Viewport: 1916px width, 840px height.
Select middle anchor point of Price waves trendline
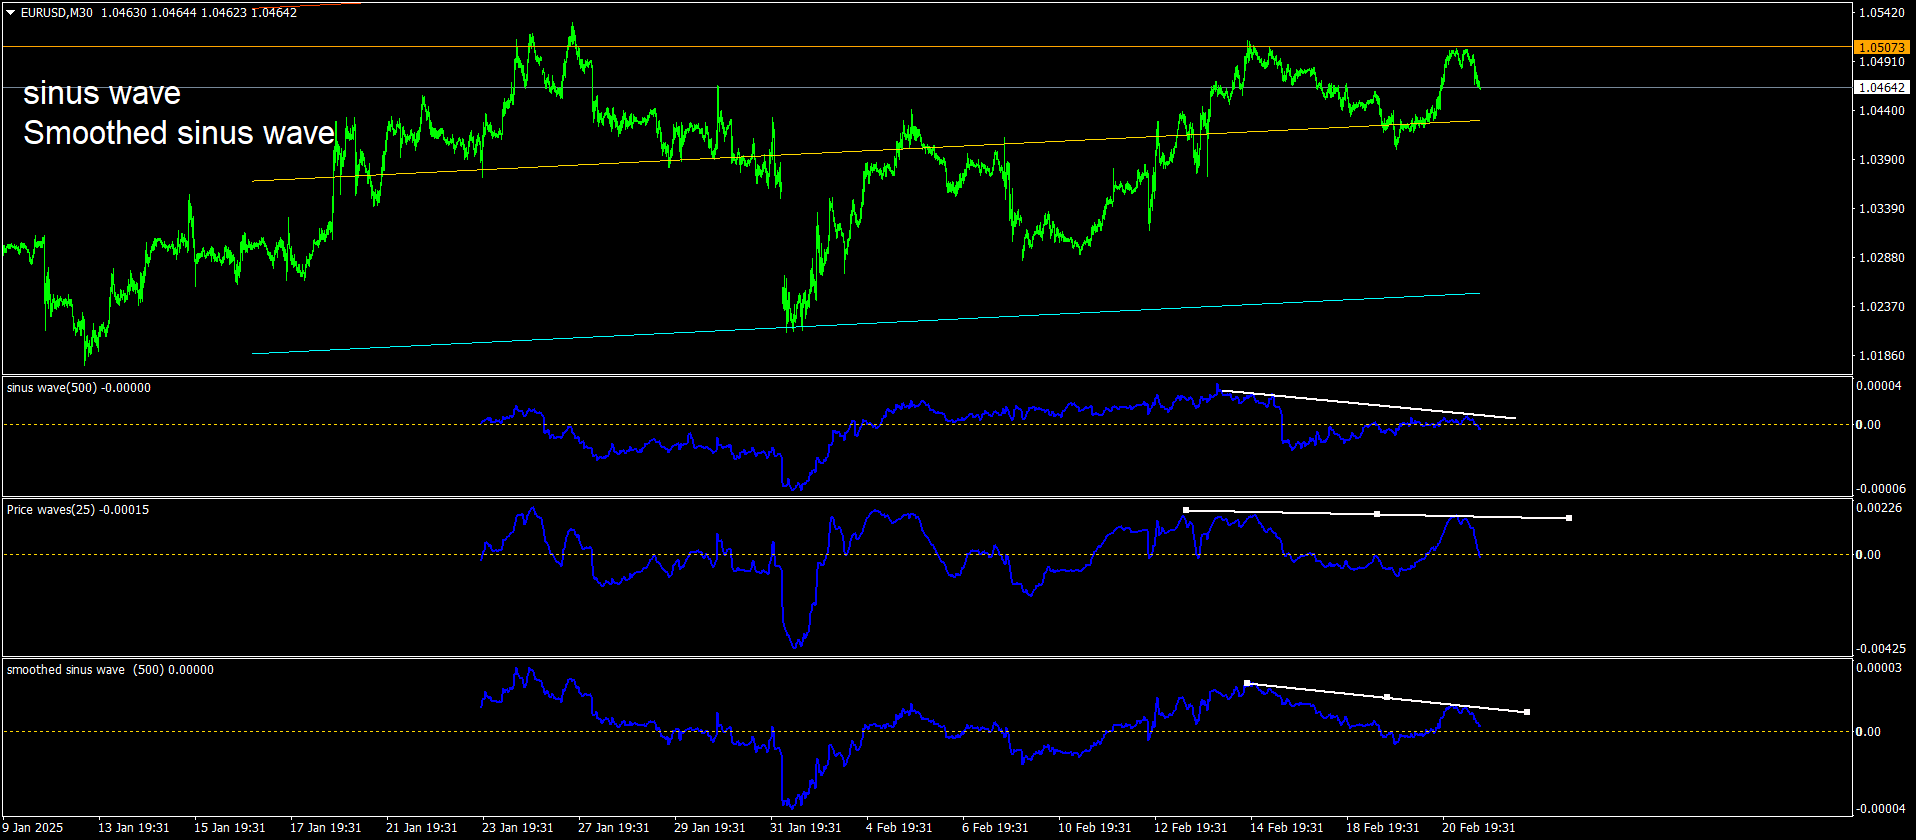coord(1377,514)
